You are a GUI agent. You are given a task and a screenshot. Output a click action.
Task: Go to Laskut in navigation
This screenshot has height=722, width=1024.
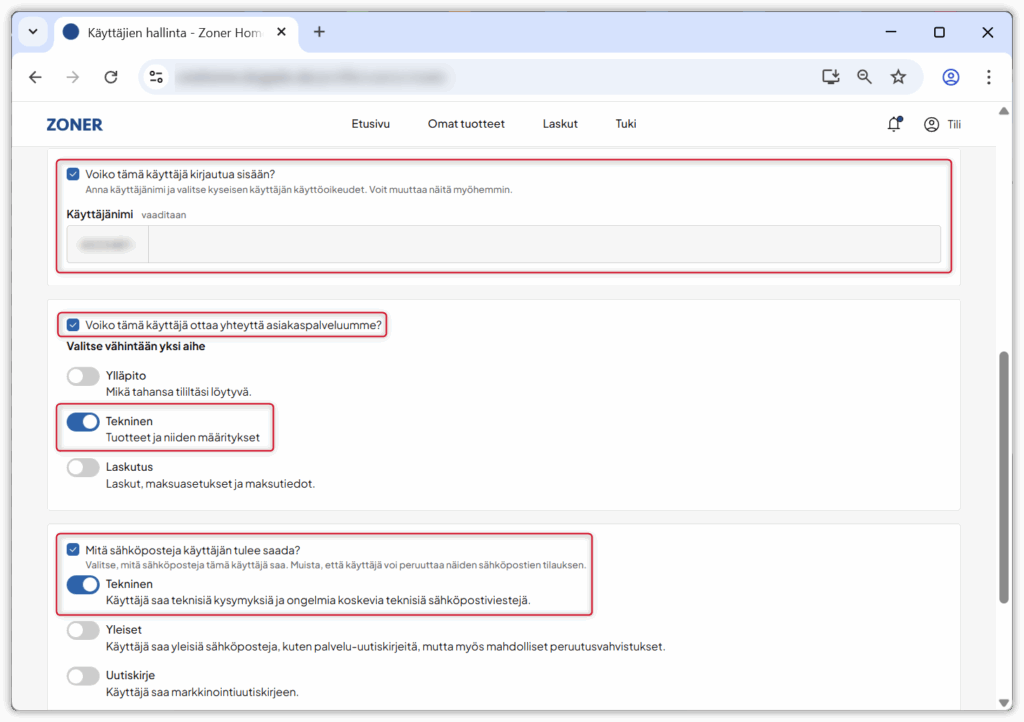click(560, 124)
